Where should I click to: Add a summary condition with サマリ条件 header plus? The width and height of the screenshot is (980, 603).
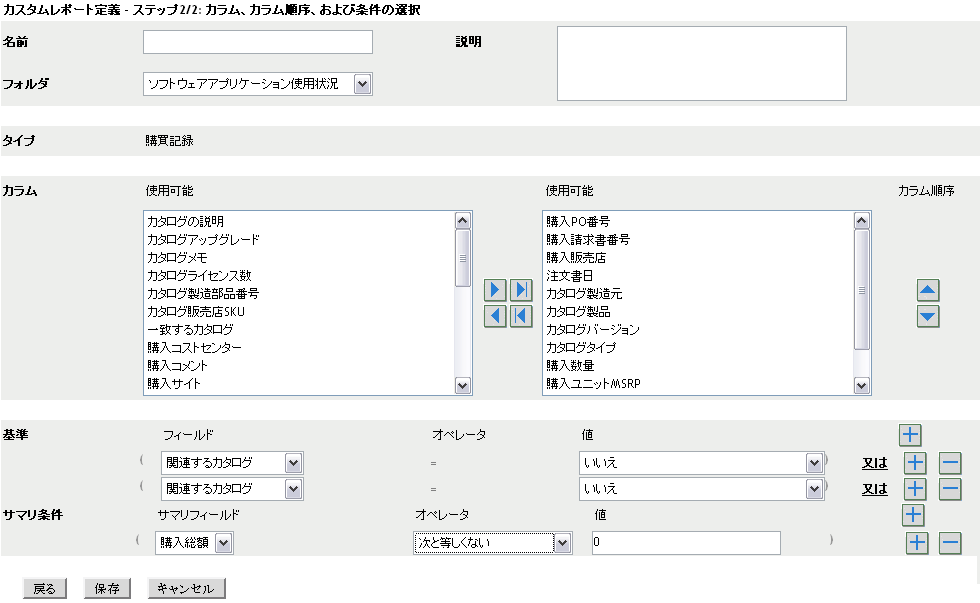pos(912,515)
